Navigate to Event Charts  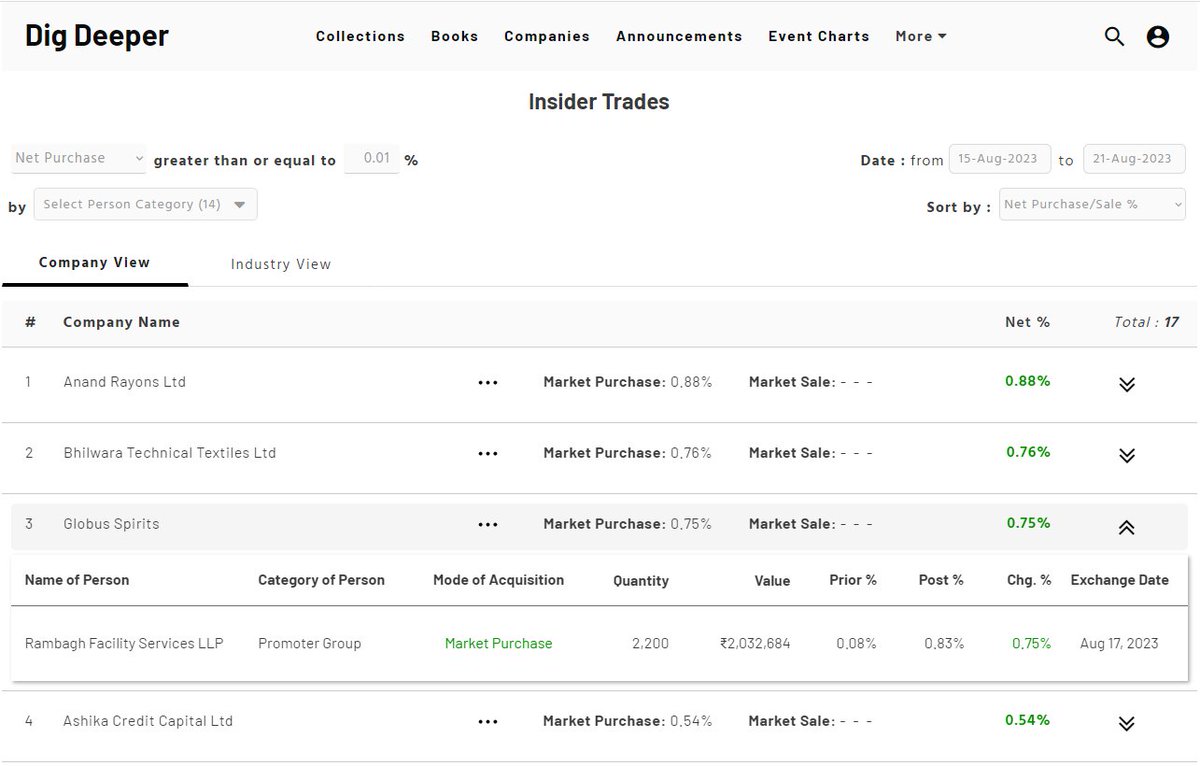click(x=818, y=36)
